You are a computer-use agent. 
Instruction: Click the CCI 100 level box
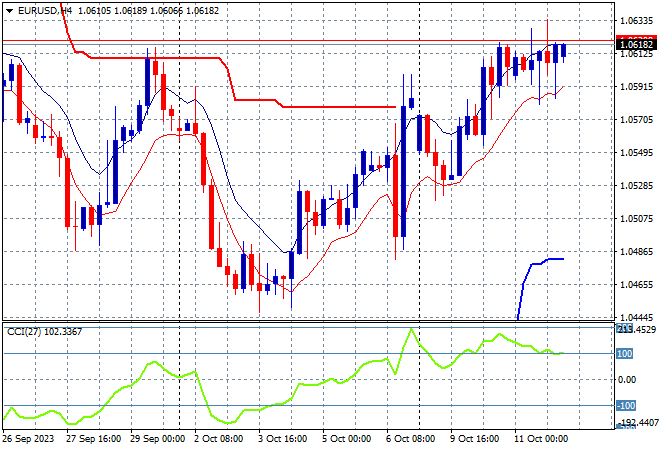point(624,354)
